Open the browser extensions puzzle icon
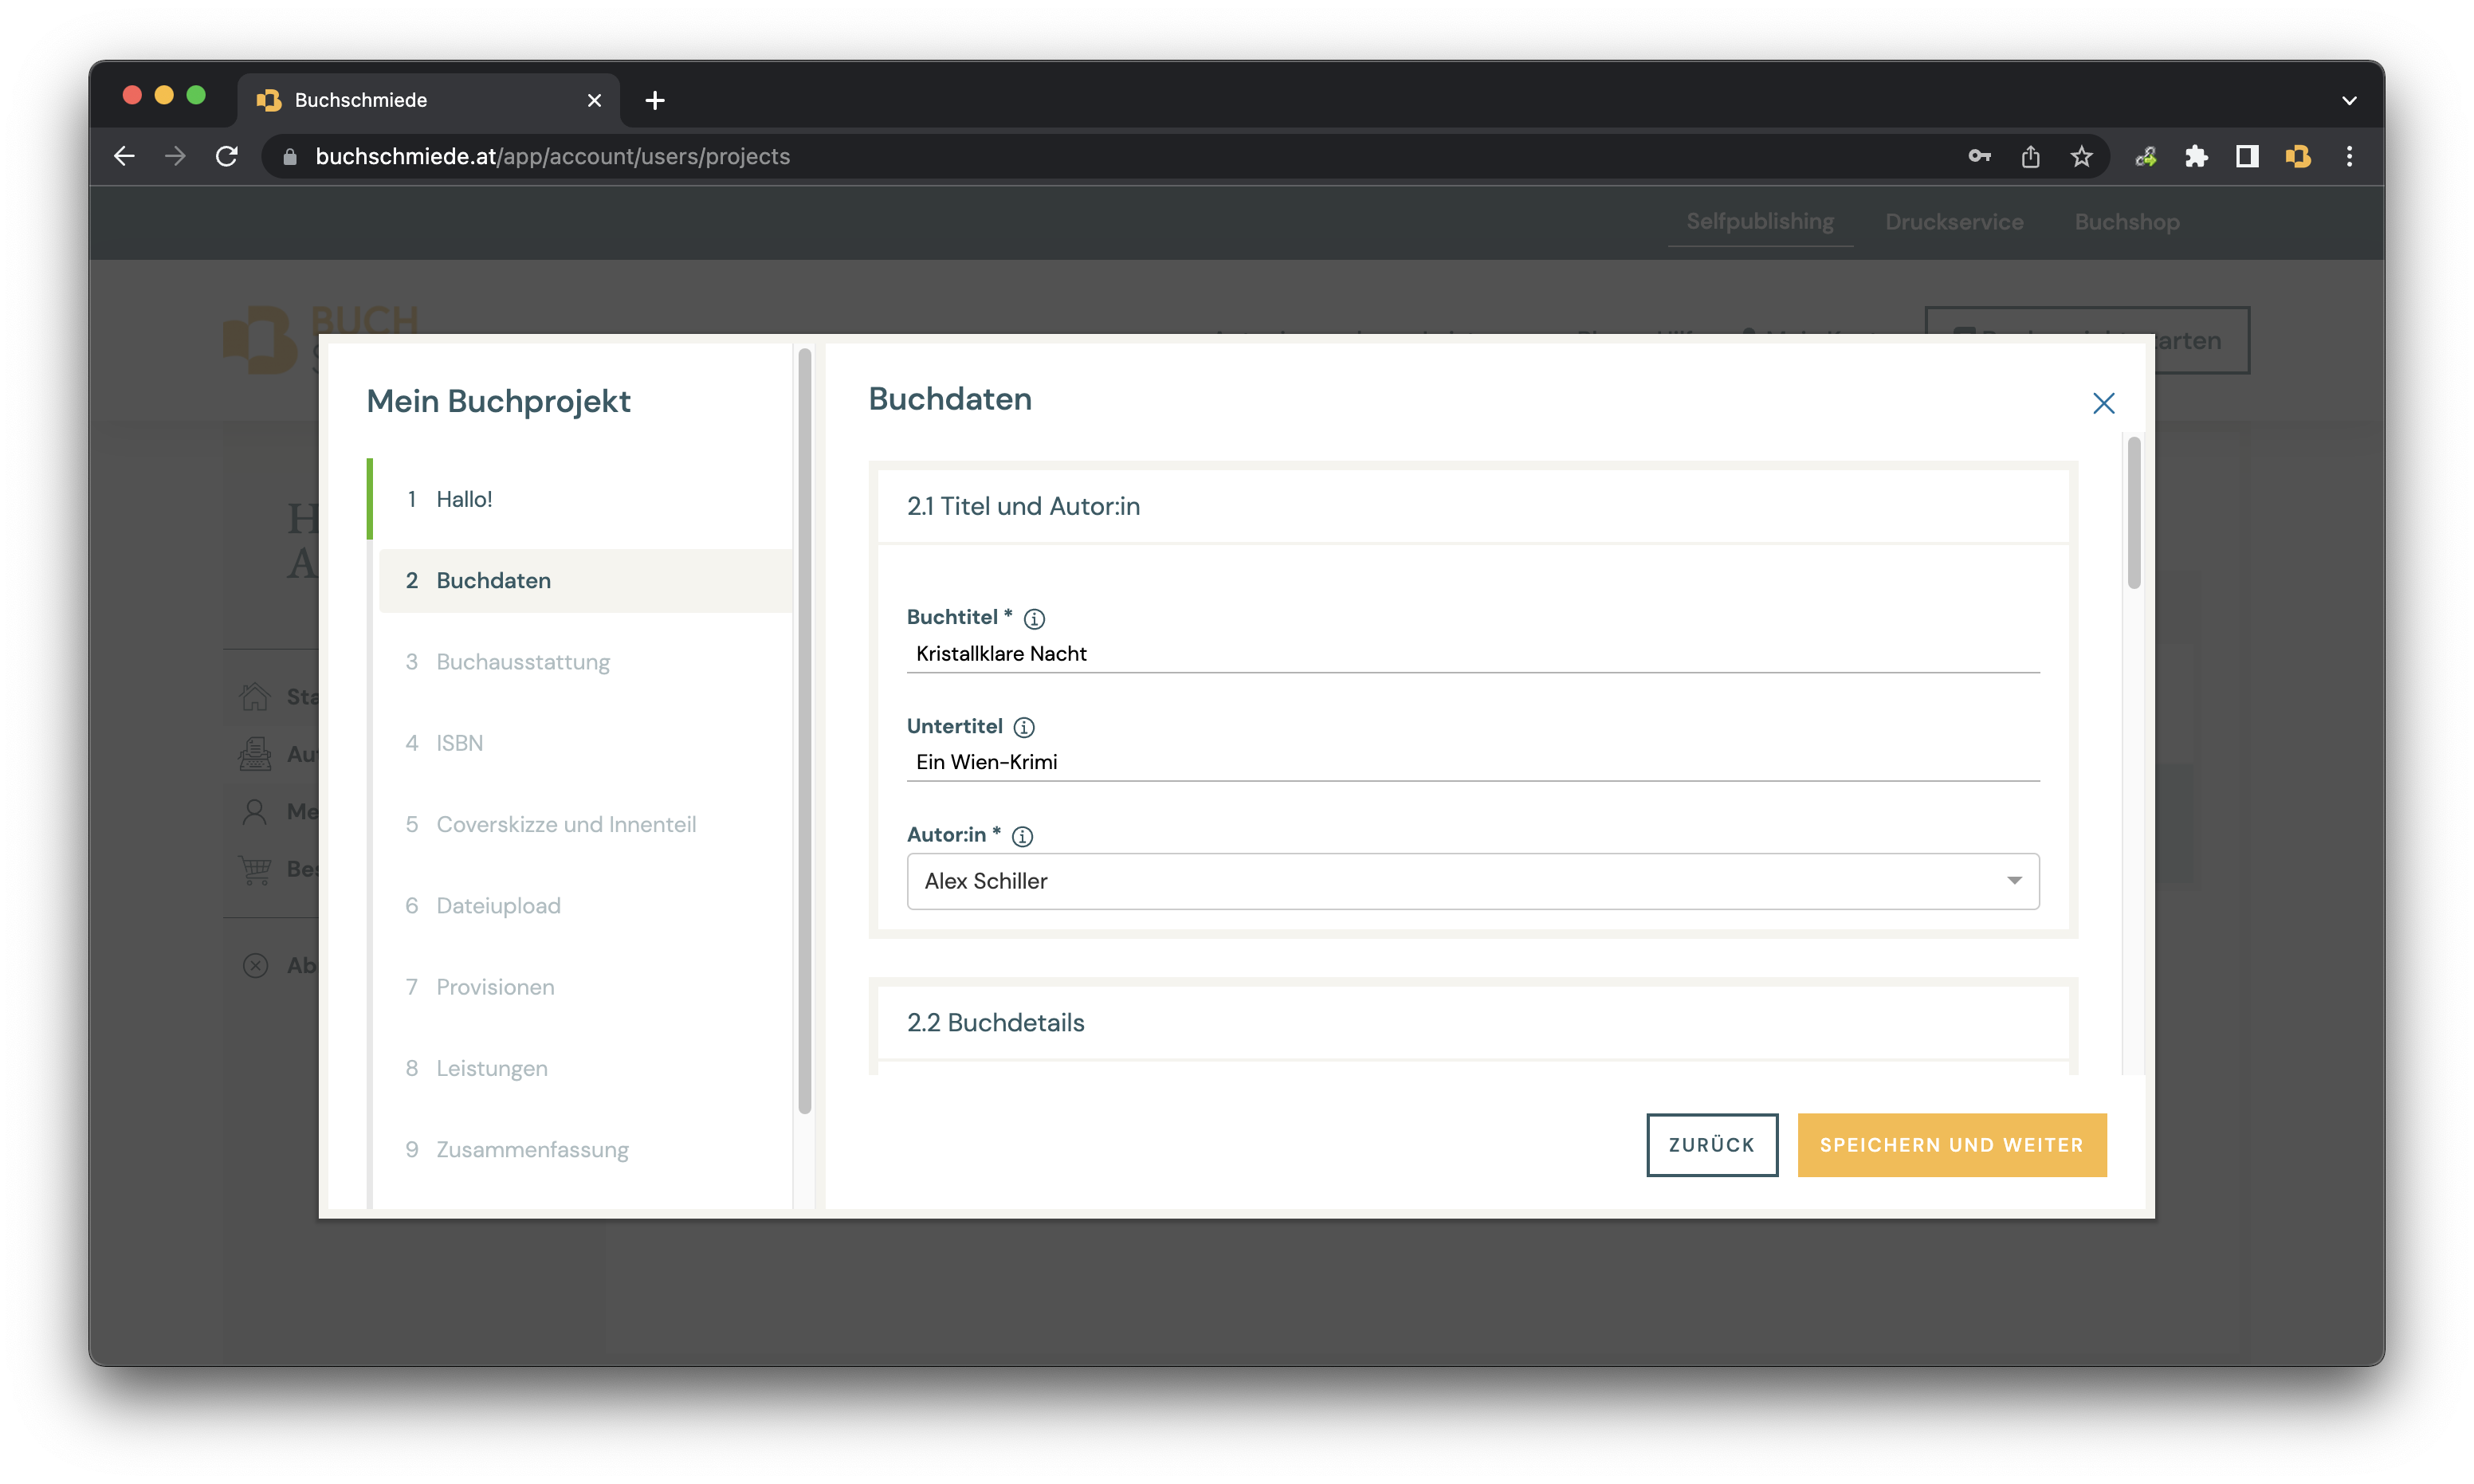The height and width of the screenshot is (1484, 2474). tap(2196, 156)
